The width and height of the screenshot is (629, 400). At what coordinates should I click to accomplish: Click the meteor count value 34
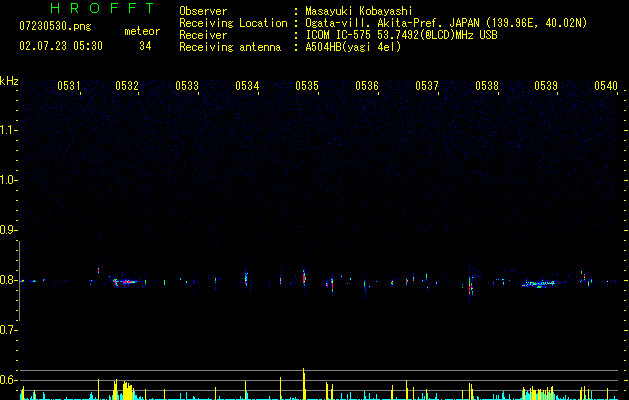point(145,46)
